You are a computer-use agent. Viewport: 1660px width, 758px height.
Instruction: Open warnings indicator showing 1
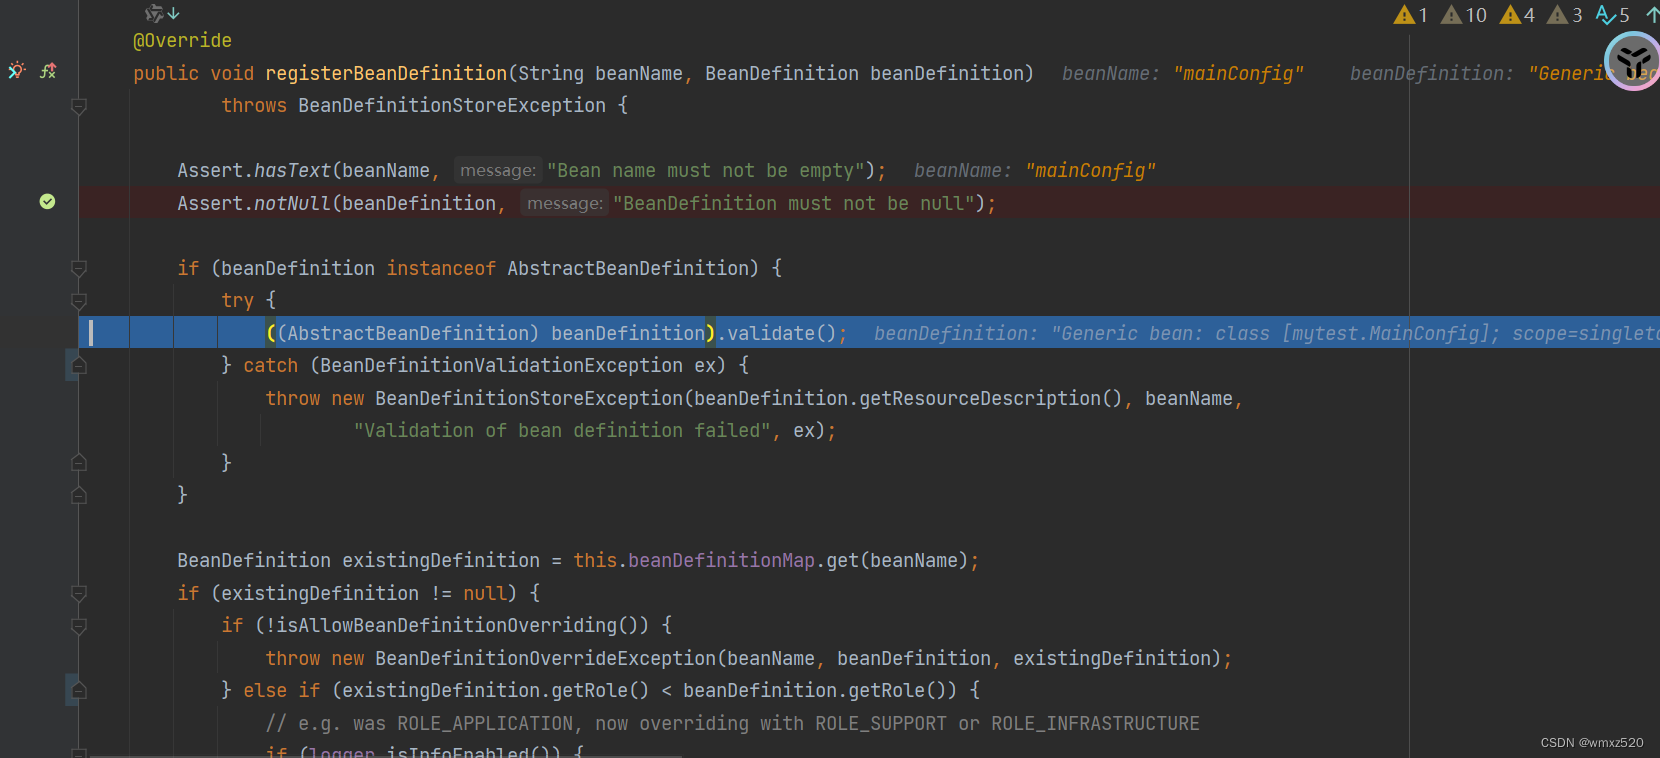tap(1411, 15)
